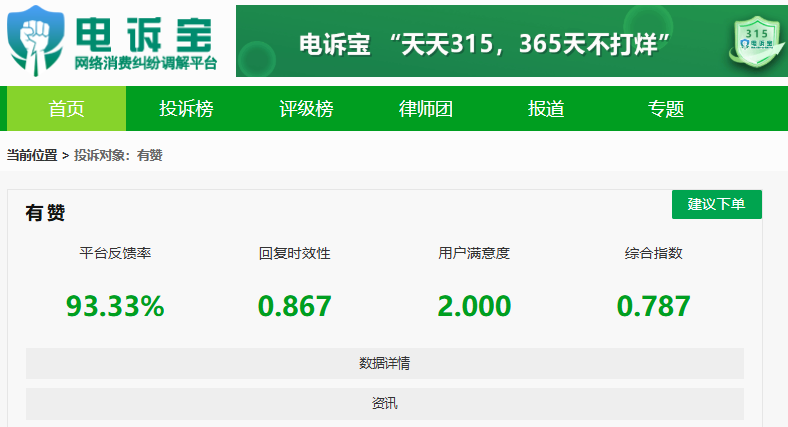Click the 315 shield badge in banner
This screenshot has height=427, width=788.
pyautogui.click(x=756, y=43)
